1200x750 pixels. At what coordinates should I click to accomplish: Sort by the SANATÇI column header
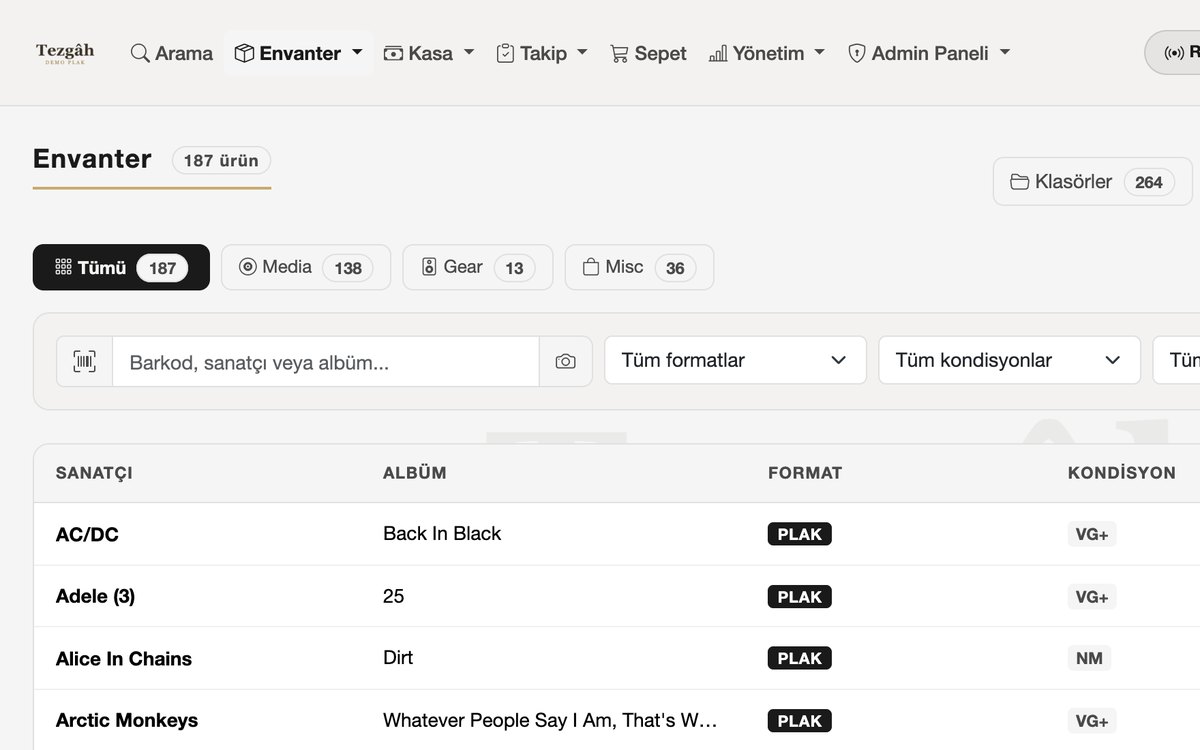94,473
